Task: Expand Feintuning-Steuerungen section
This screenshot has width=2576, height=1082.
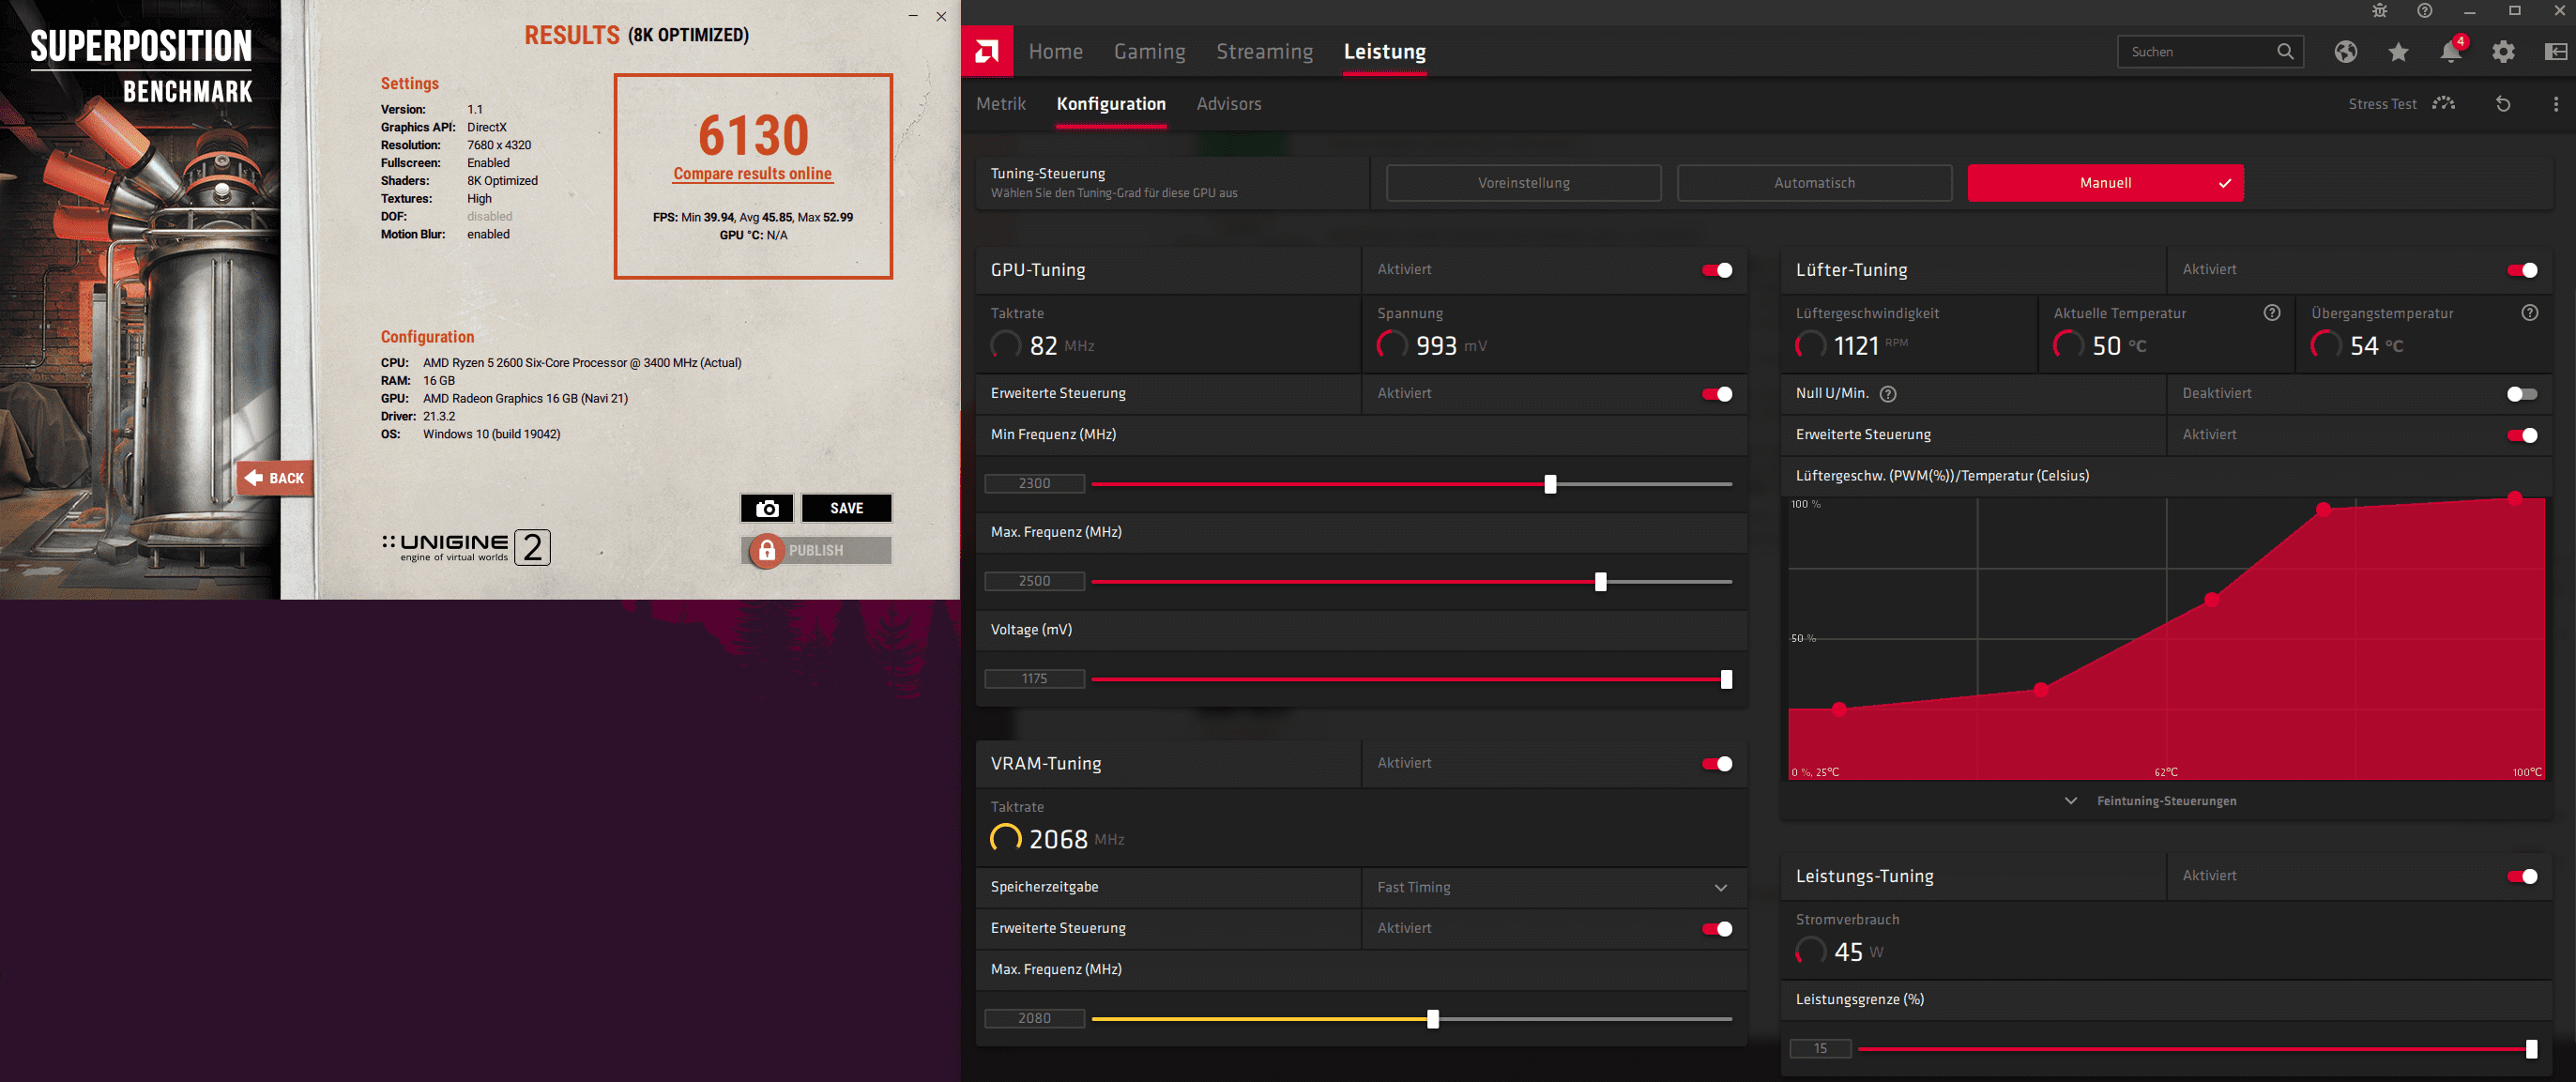Action: click(2153, 801)
